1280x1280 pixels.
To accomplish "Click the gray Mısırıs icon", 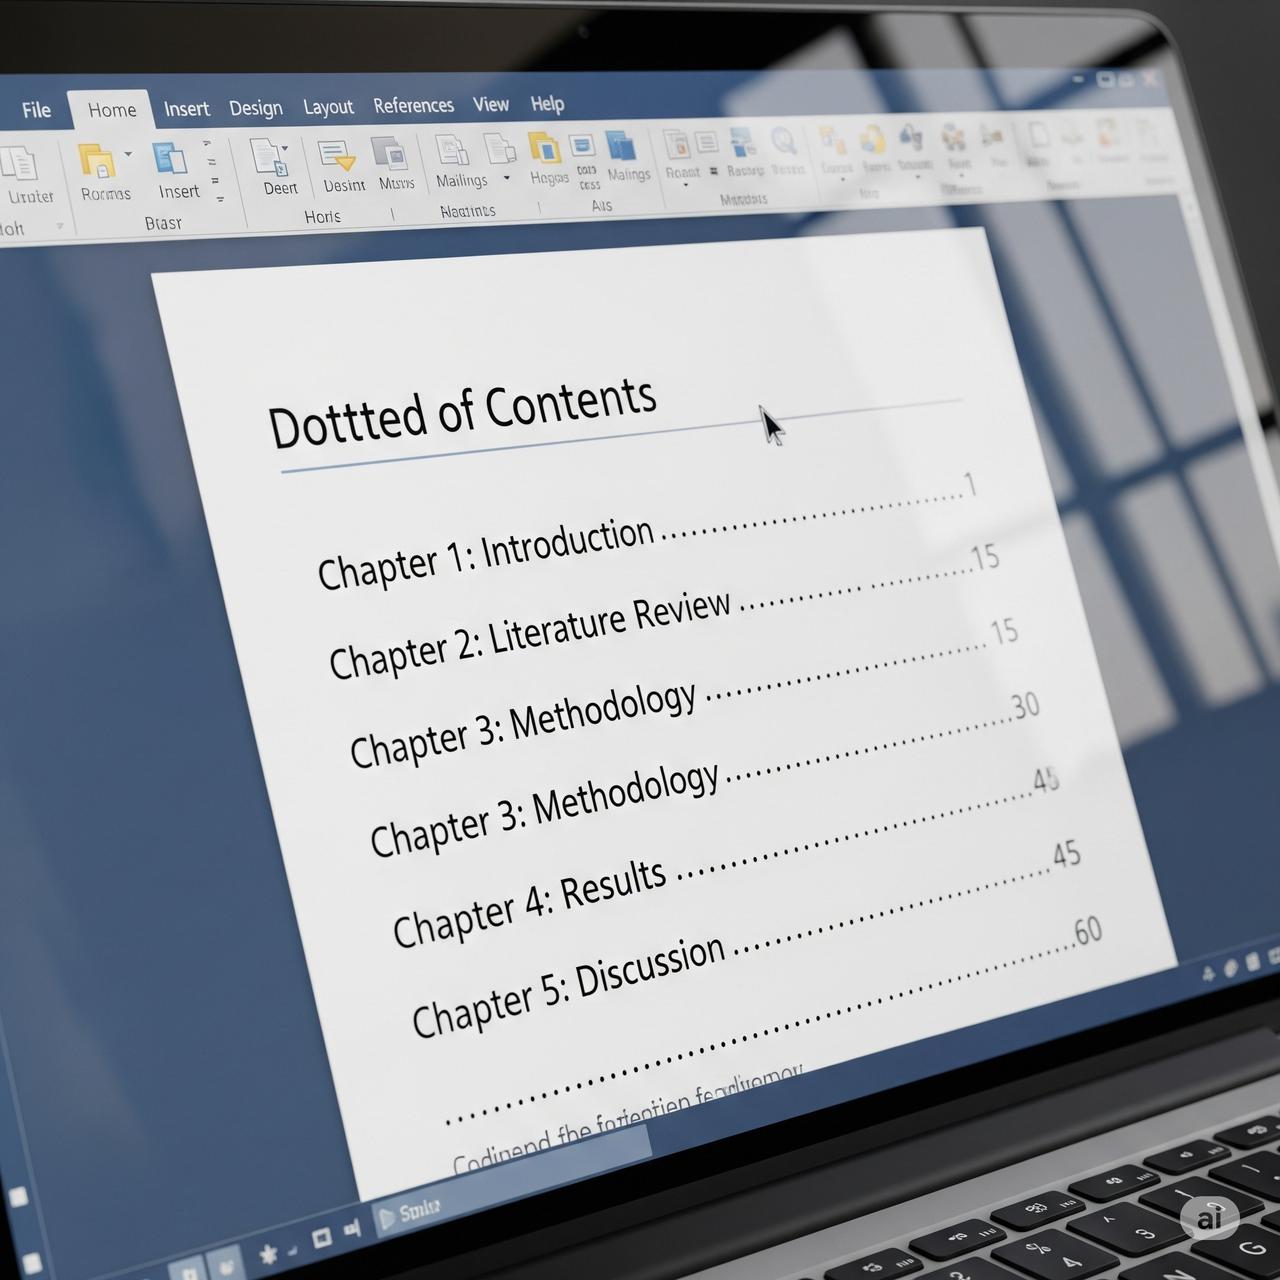I will click(x=390, y=155).
